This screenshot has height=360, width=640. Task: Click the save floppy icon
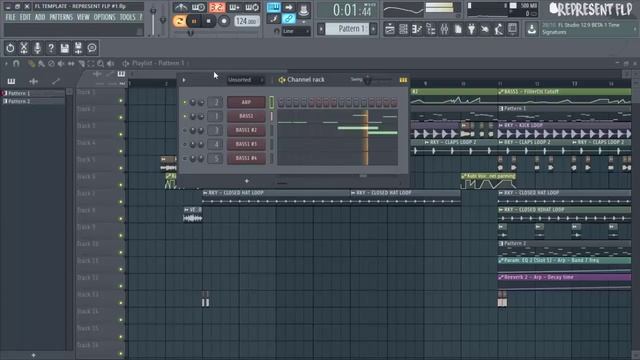point(64,48)
